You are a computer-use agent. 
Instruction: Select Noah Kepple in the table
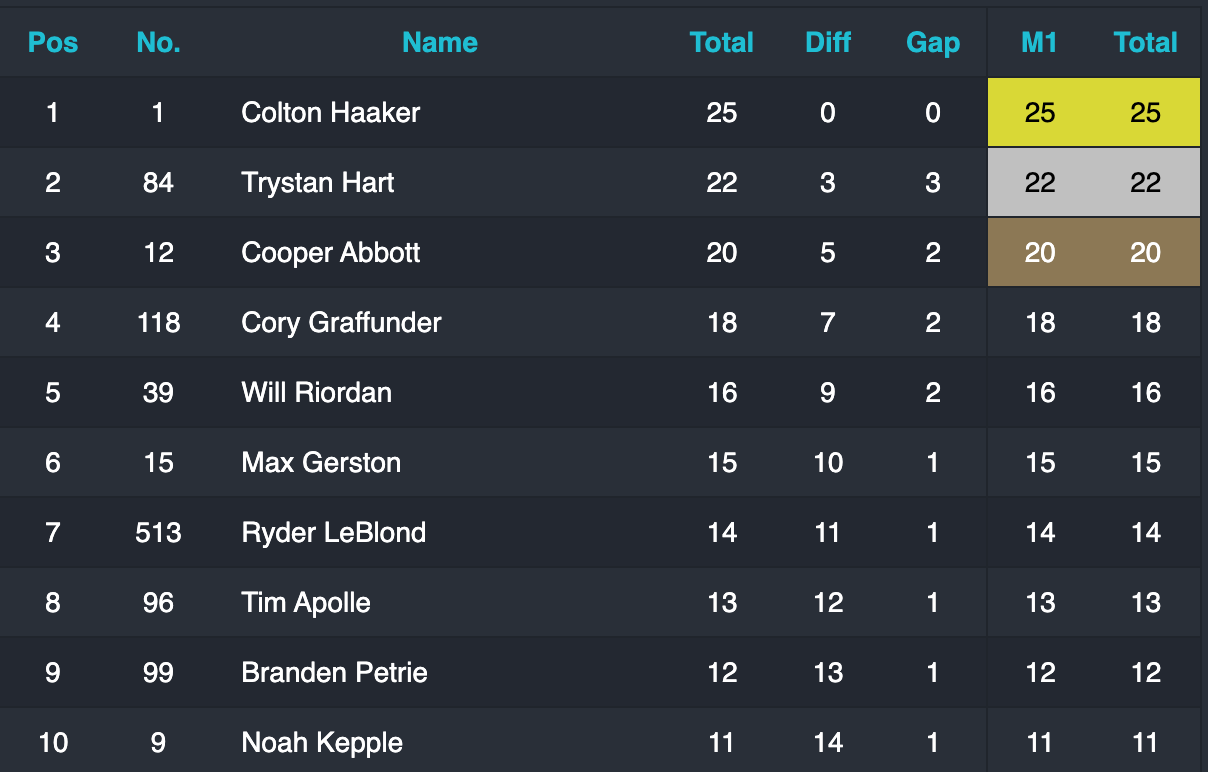click(x=322, y=742)
